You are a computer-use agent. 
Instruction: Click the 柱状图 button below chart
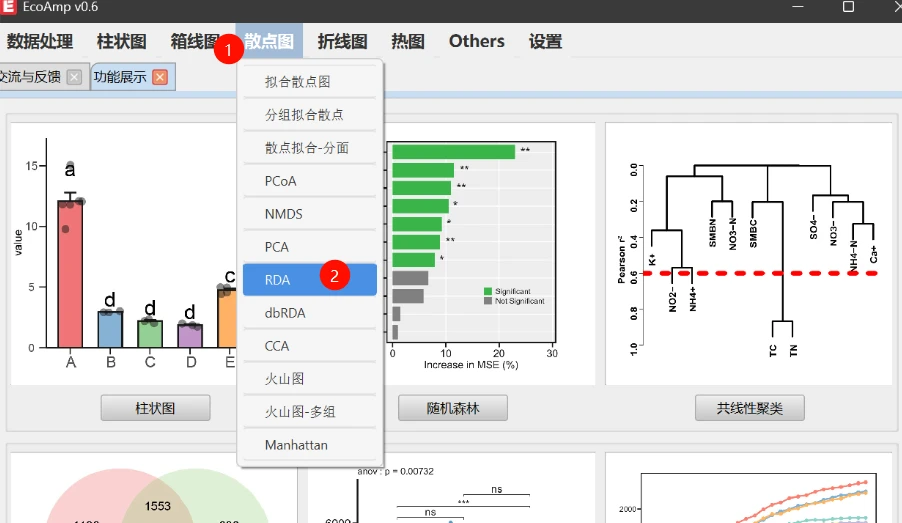155,408
